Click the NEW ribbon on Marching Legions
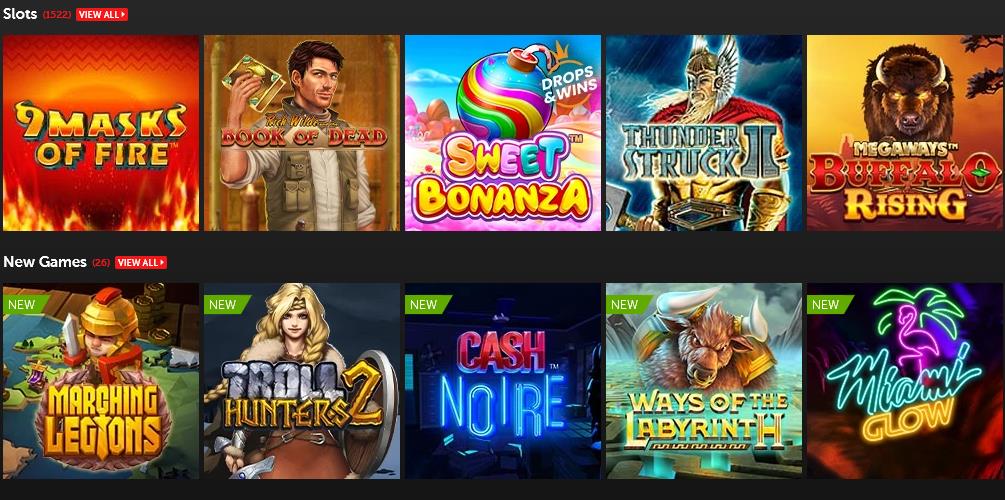The width and height of the screenshot is (1005, 500). pos(26,304)
